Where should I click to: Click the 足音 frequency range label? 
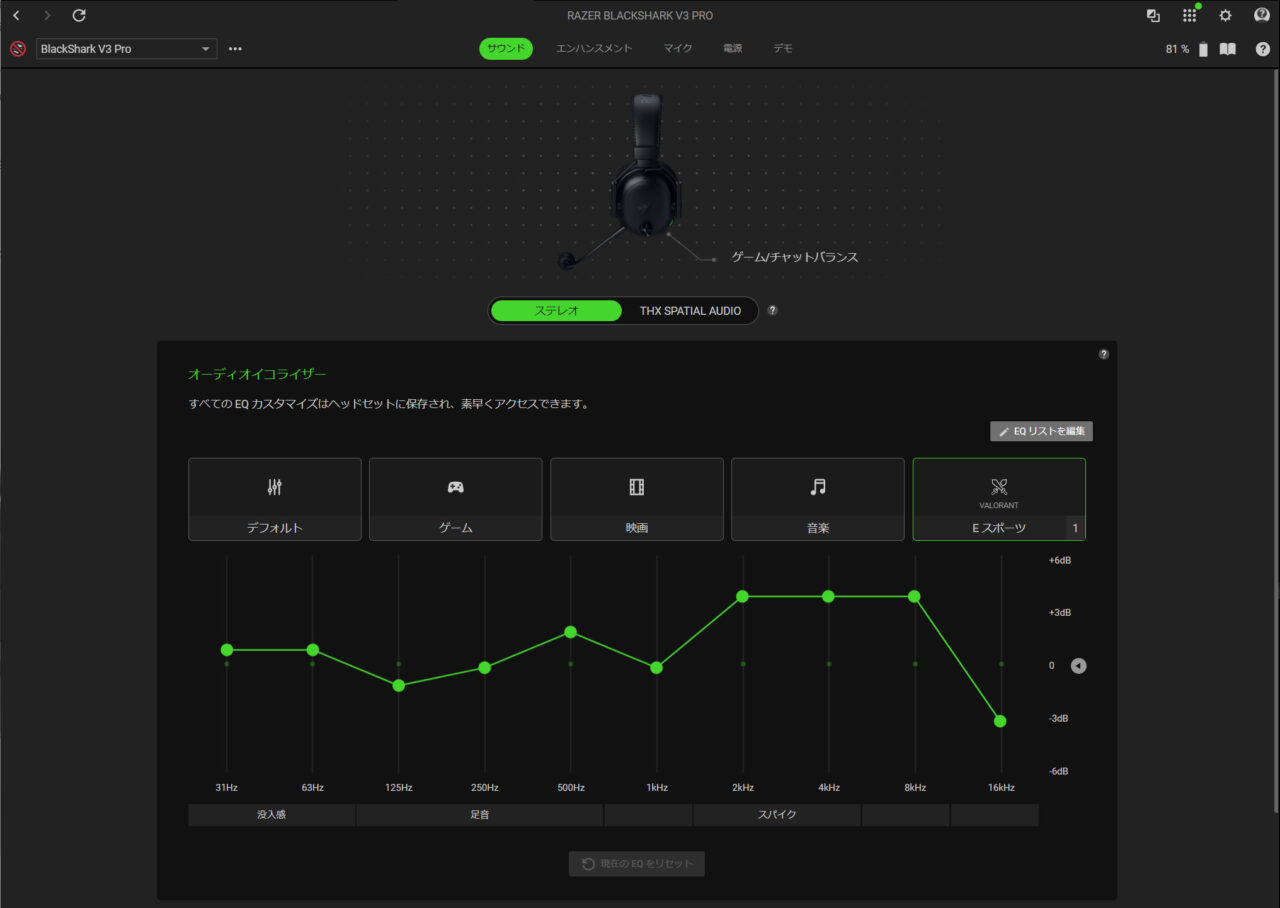point(480,815)
